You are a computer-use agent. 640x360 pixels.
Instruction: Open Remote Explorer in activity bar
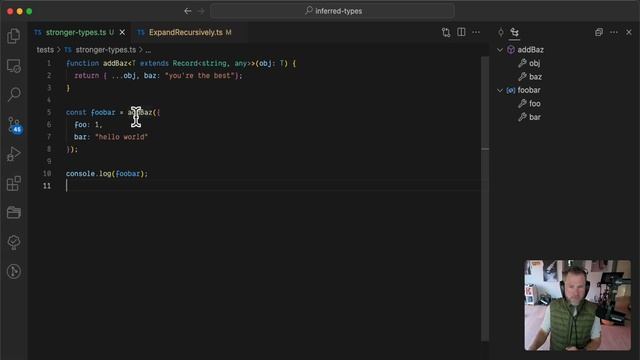(x=13, y=66)
